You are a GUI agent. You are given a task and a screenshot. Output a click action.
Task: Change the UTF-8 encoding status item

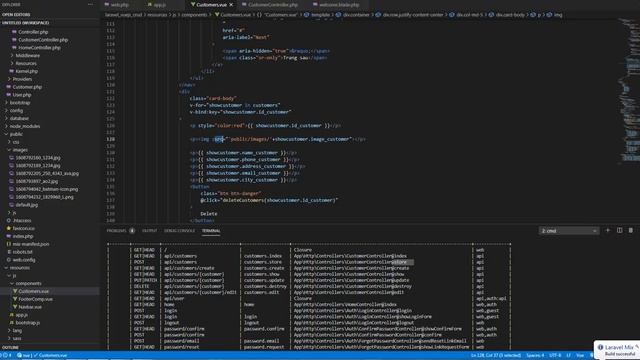(555, 356)
